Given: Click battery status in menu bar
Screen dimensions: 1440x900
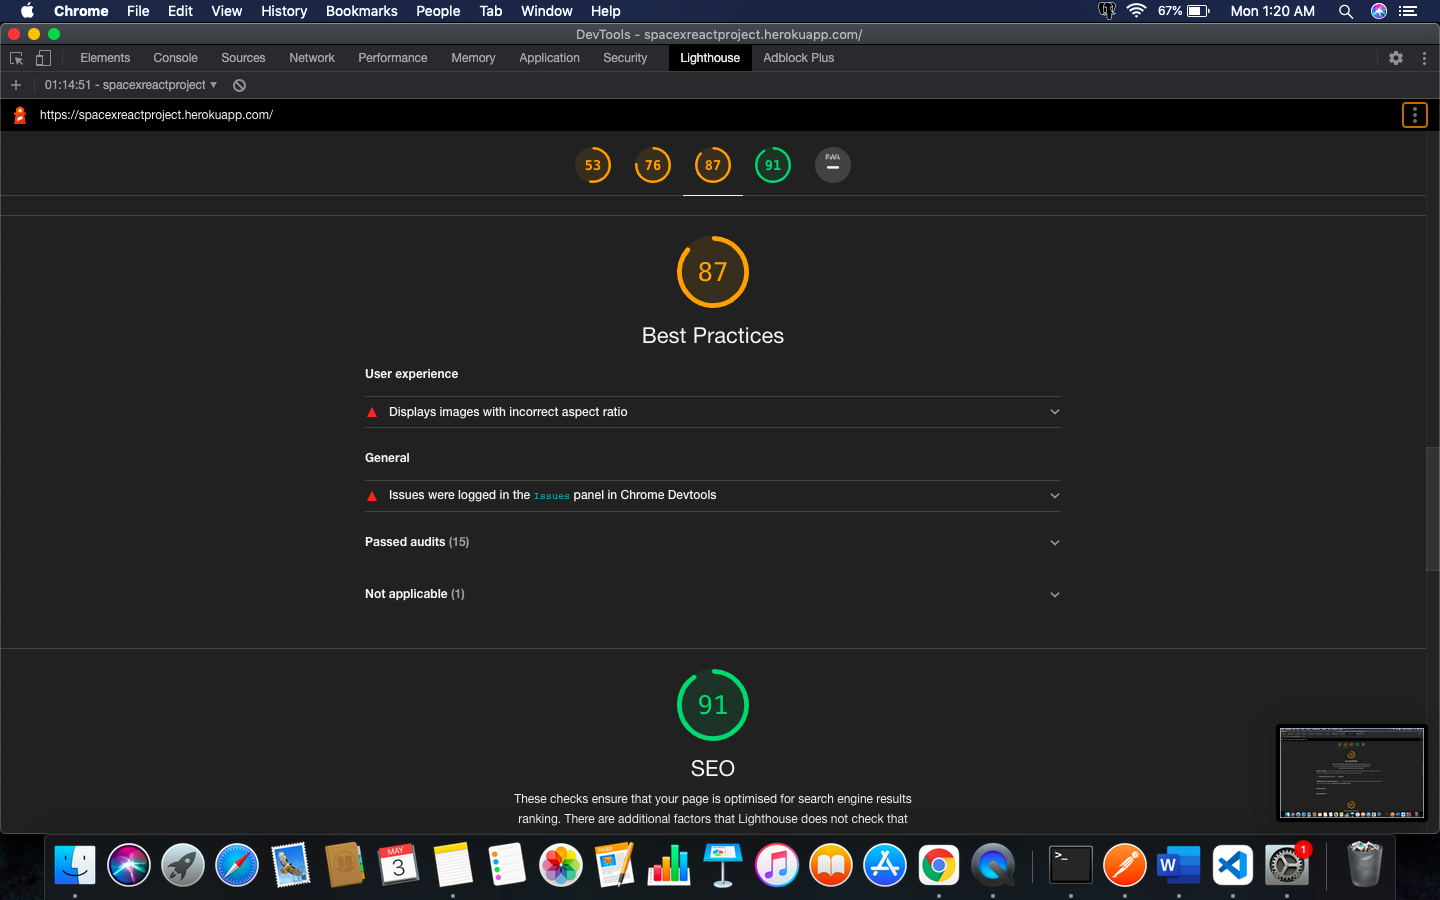Looking at the screenshot, I should [1185, 11].
